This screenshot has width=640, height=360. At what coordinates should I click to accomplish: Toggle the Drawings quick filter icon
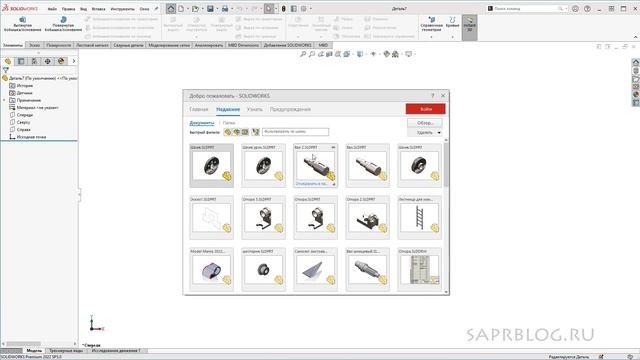point(245,132)
